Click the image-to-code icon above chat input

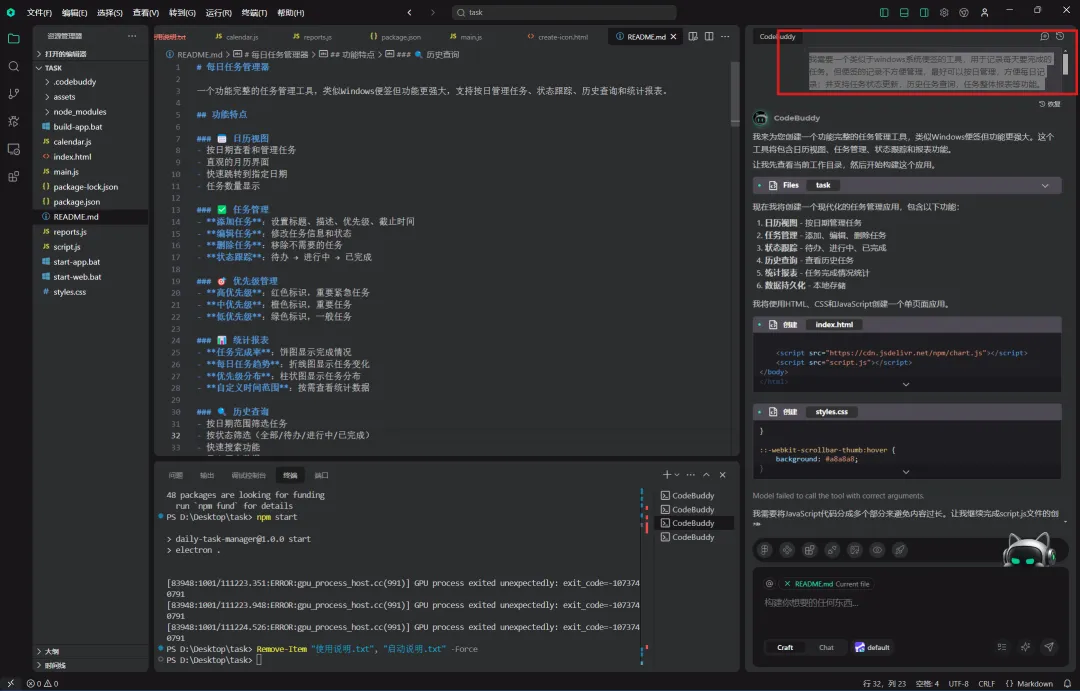855,550
